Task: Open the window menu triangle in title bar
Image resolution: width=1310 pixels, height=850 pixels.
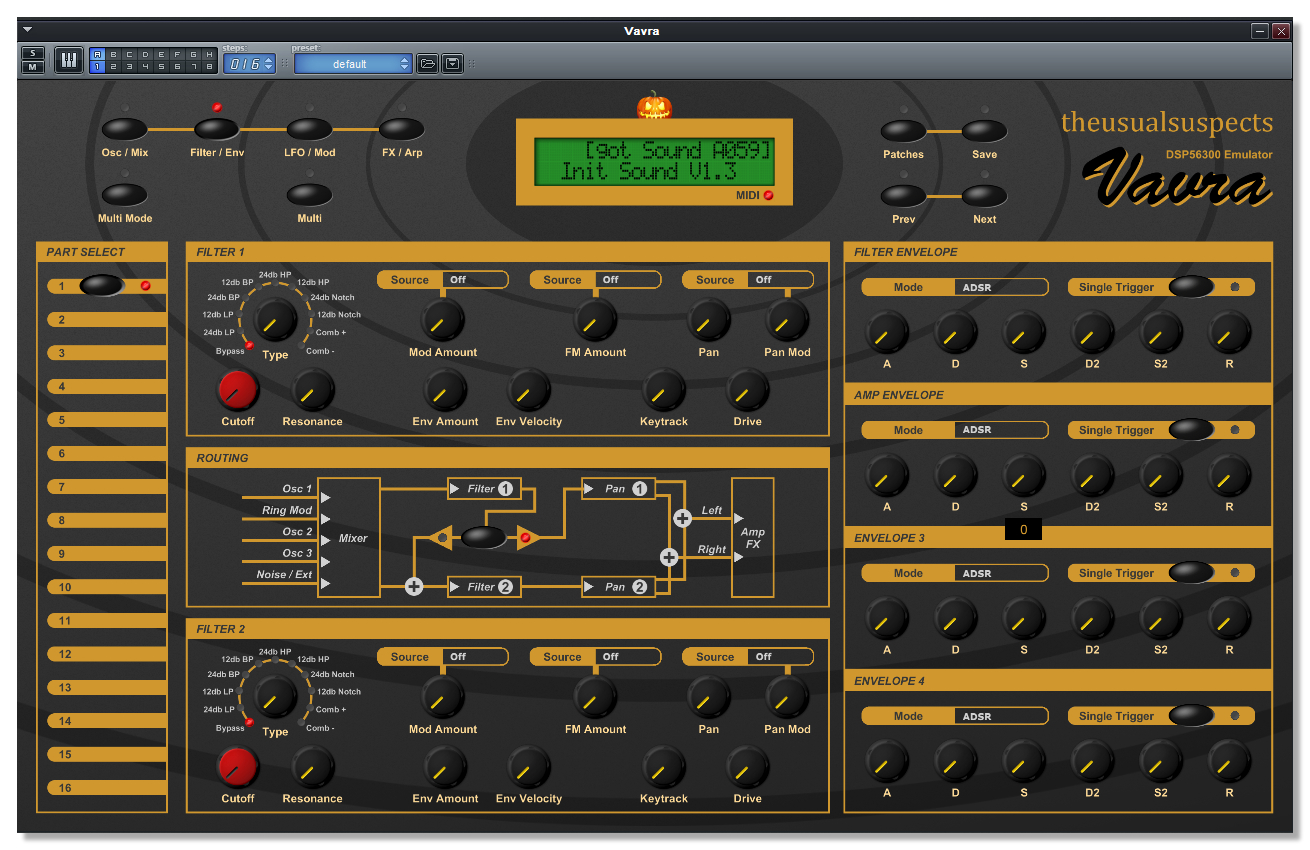Action: (28, 30)
